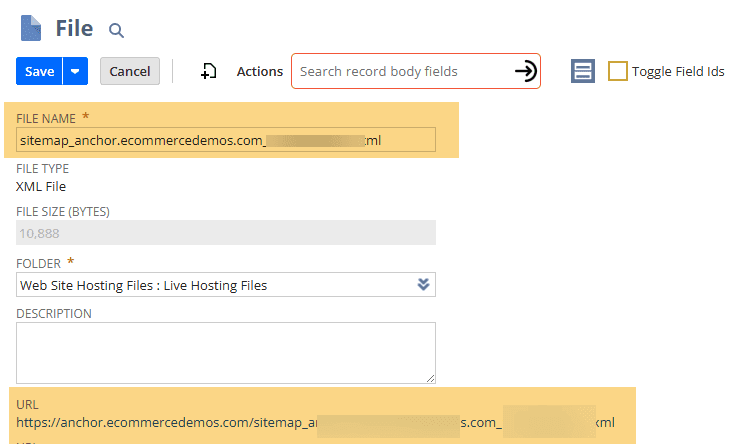The width and height of the screenshot is (730, 444).
Task: Save the file record
Action: click(39, 71)
